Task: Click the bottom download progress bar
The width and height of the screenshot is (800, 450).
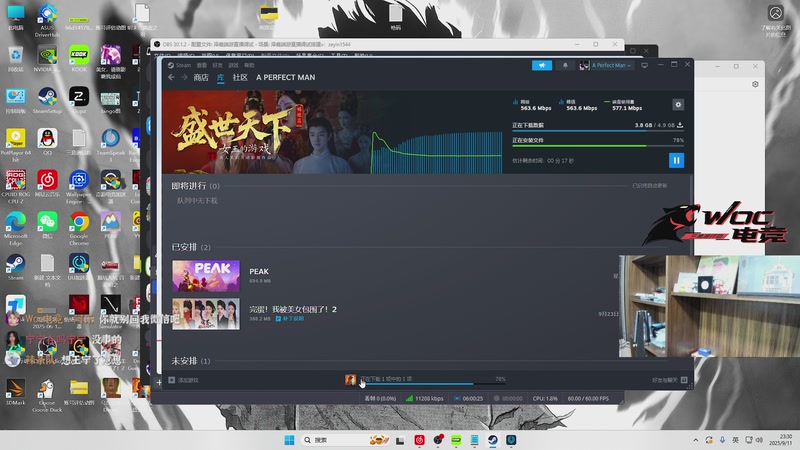Action: click(x=433, y=384)
